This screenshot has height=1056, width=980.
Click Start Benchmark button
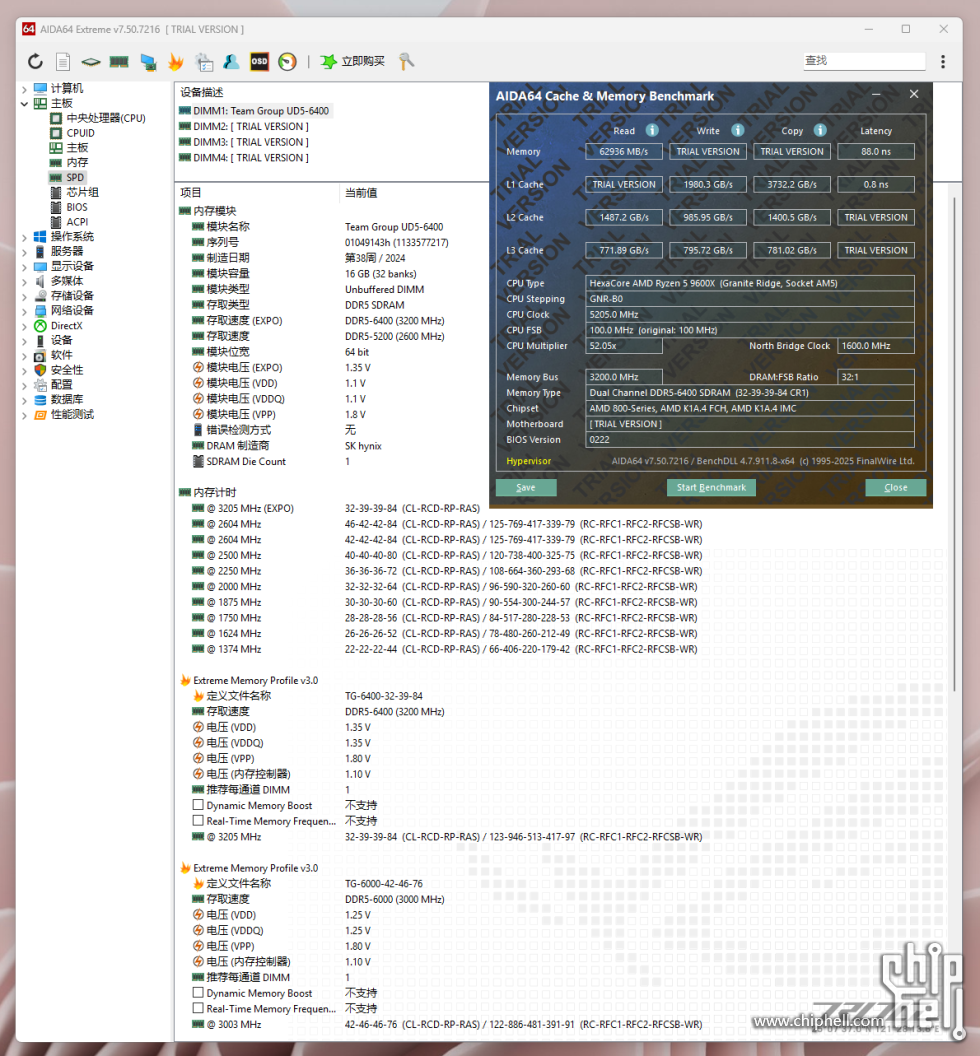click(711, 488)
